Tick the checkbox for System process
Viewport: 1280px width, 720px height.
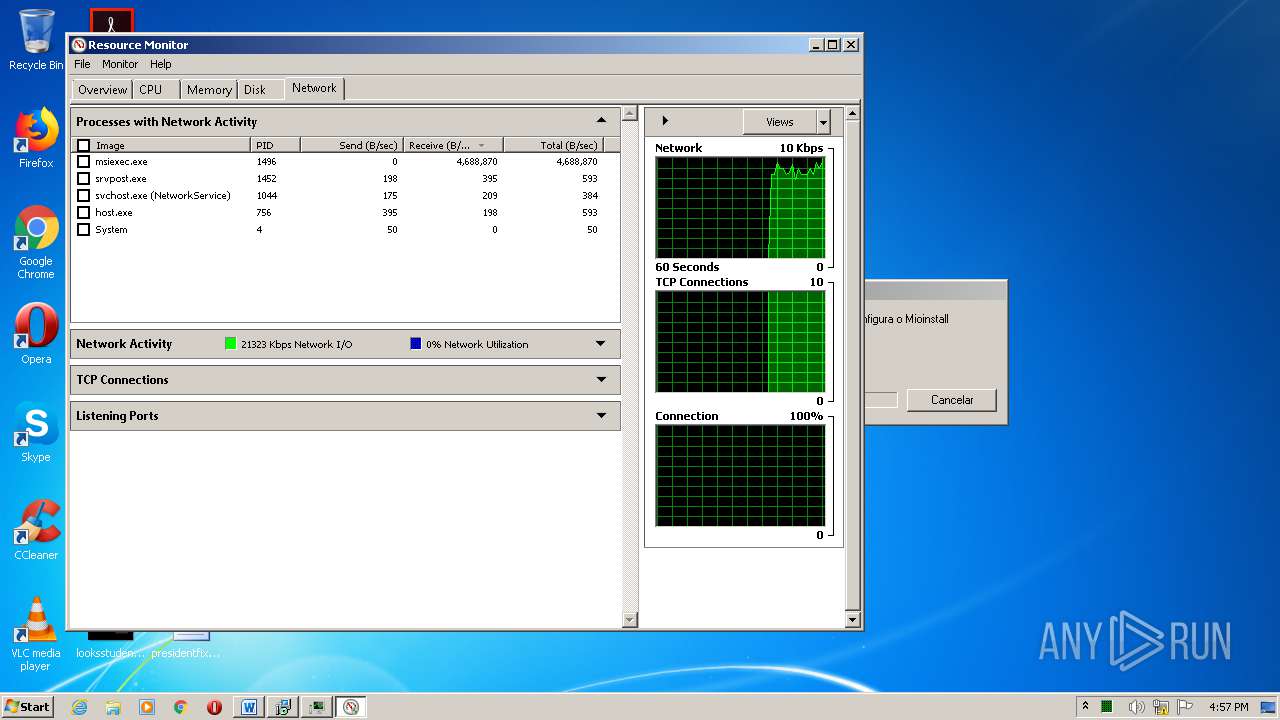[x=84, y=229]
